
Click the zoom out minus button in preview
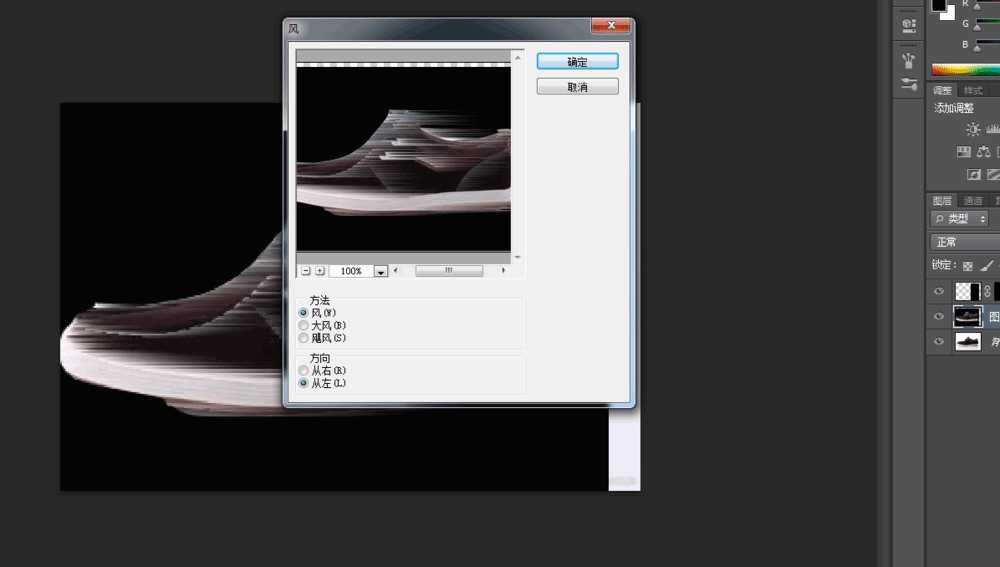[x=305, y=271]
